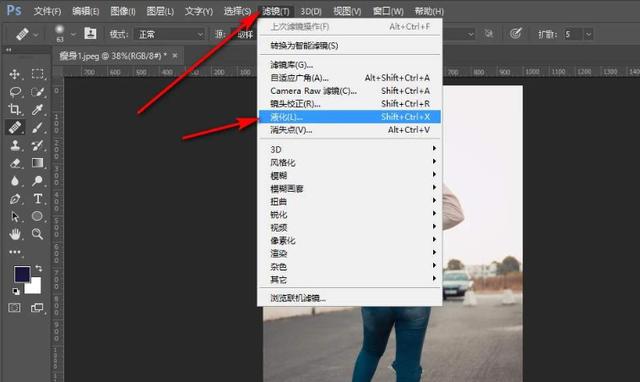Open the 文件(F) menu

[x=47, y=11]
